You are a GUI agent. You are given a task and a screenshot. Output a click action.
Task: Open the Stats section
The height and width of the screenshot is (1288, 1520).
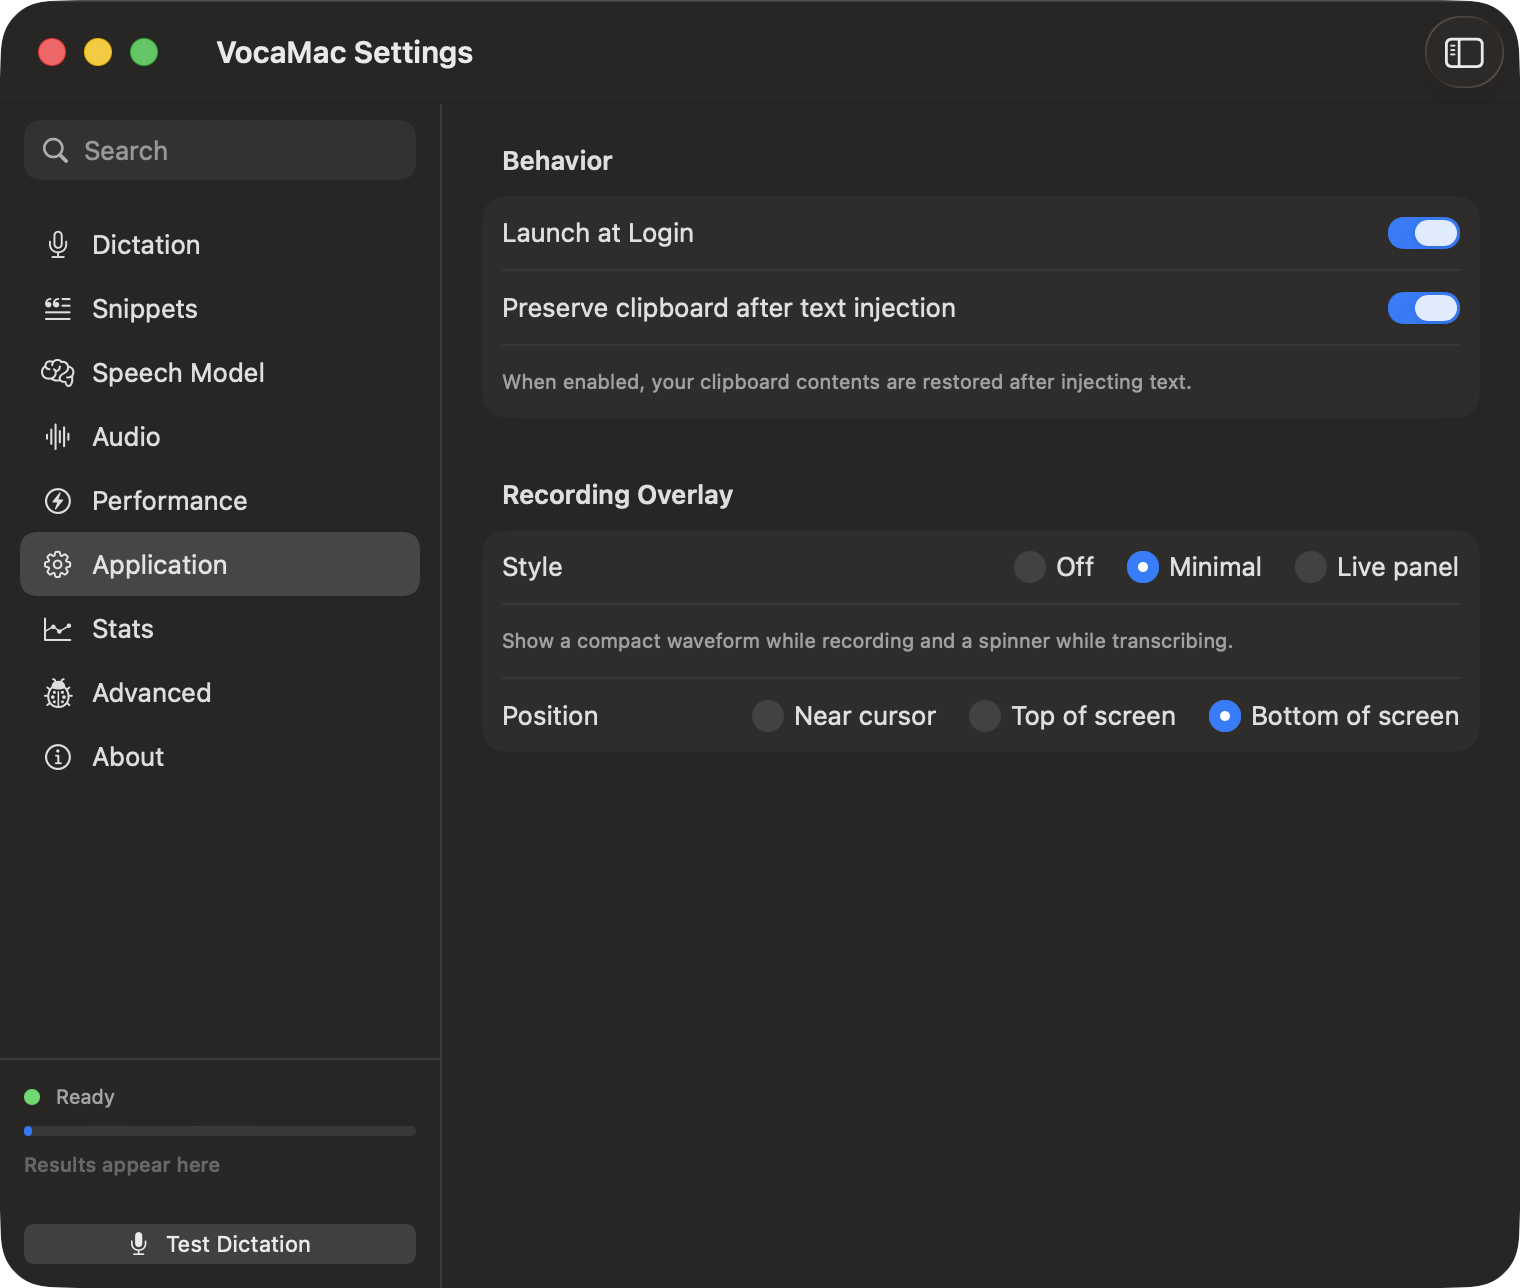click(220, 629)
